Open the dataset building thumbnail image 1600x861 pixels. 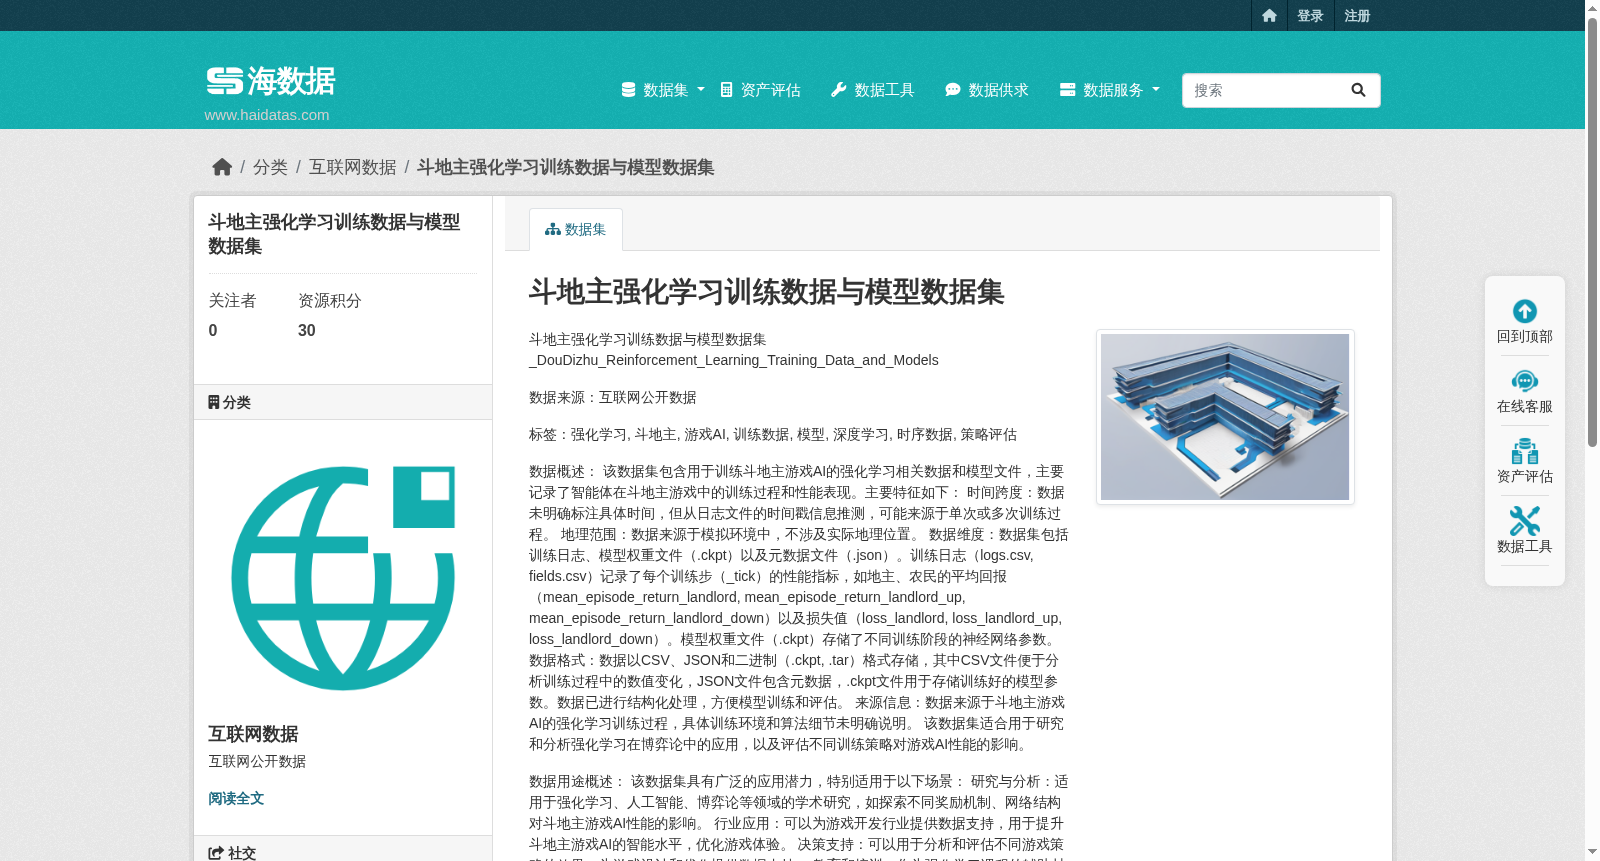(1225, 417)
